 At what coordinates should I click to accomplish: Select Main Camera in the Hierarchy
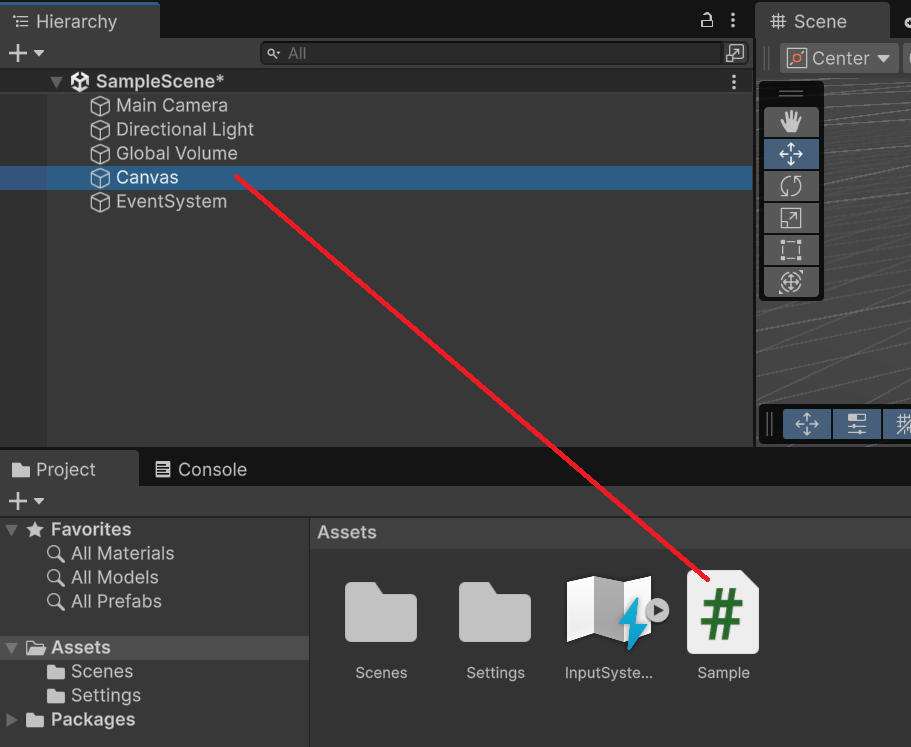[x=171, y=105]
